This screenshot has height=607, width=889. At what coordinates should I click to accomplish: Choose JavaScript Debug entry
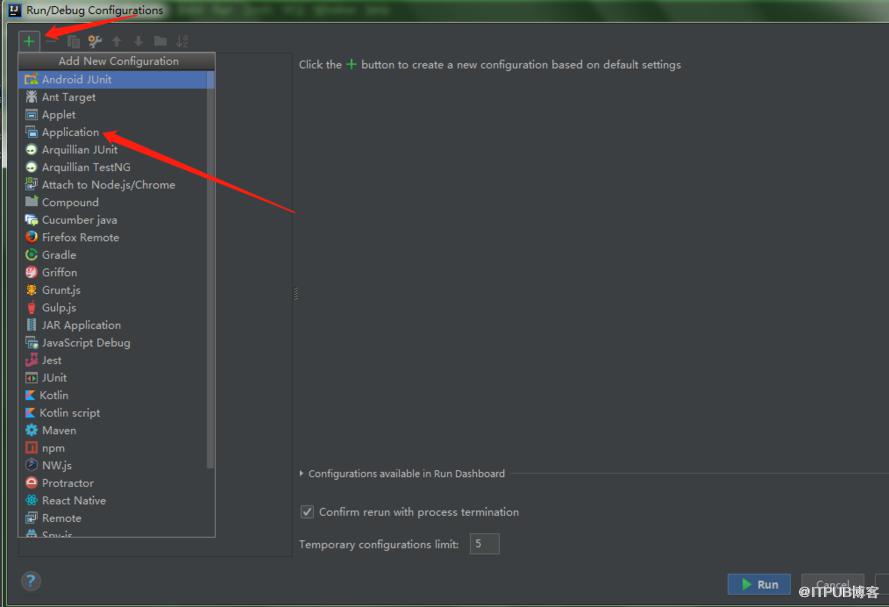(116, 343)
